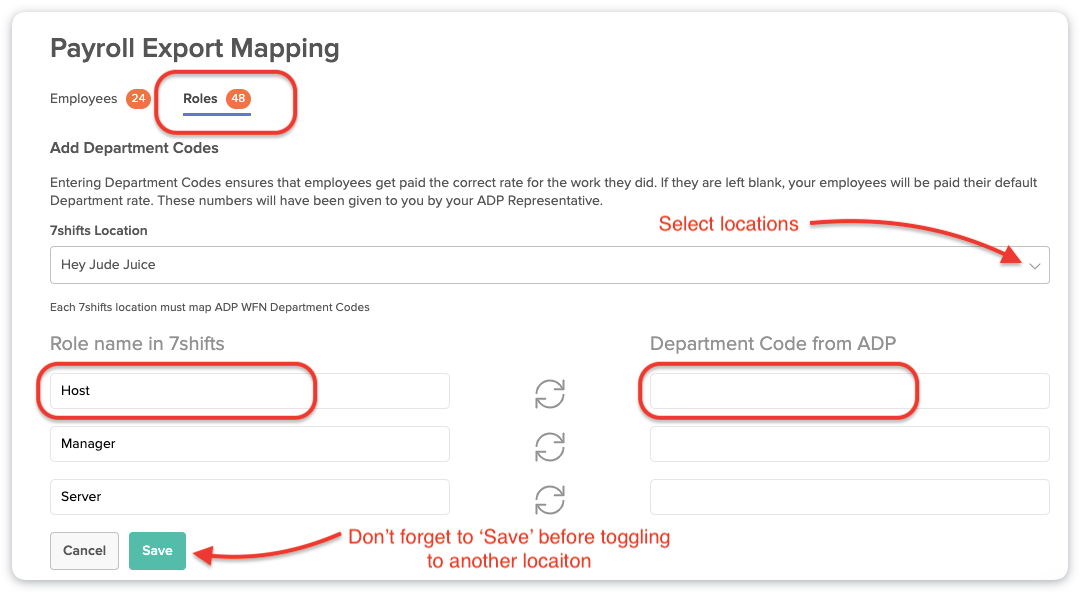Click the 7shifts Location label
The height and width of the screenshot is (592, 1080).
click(x=98, y=230)
